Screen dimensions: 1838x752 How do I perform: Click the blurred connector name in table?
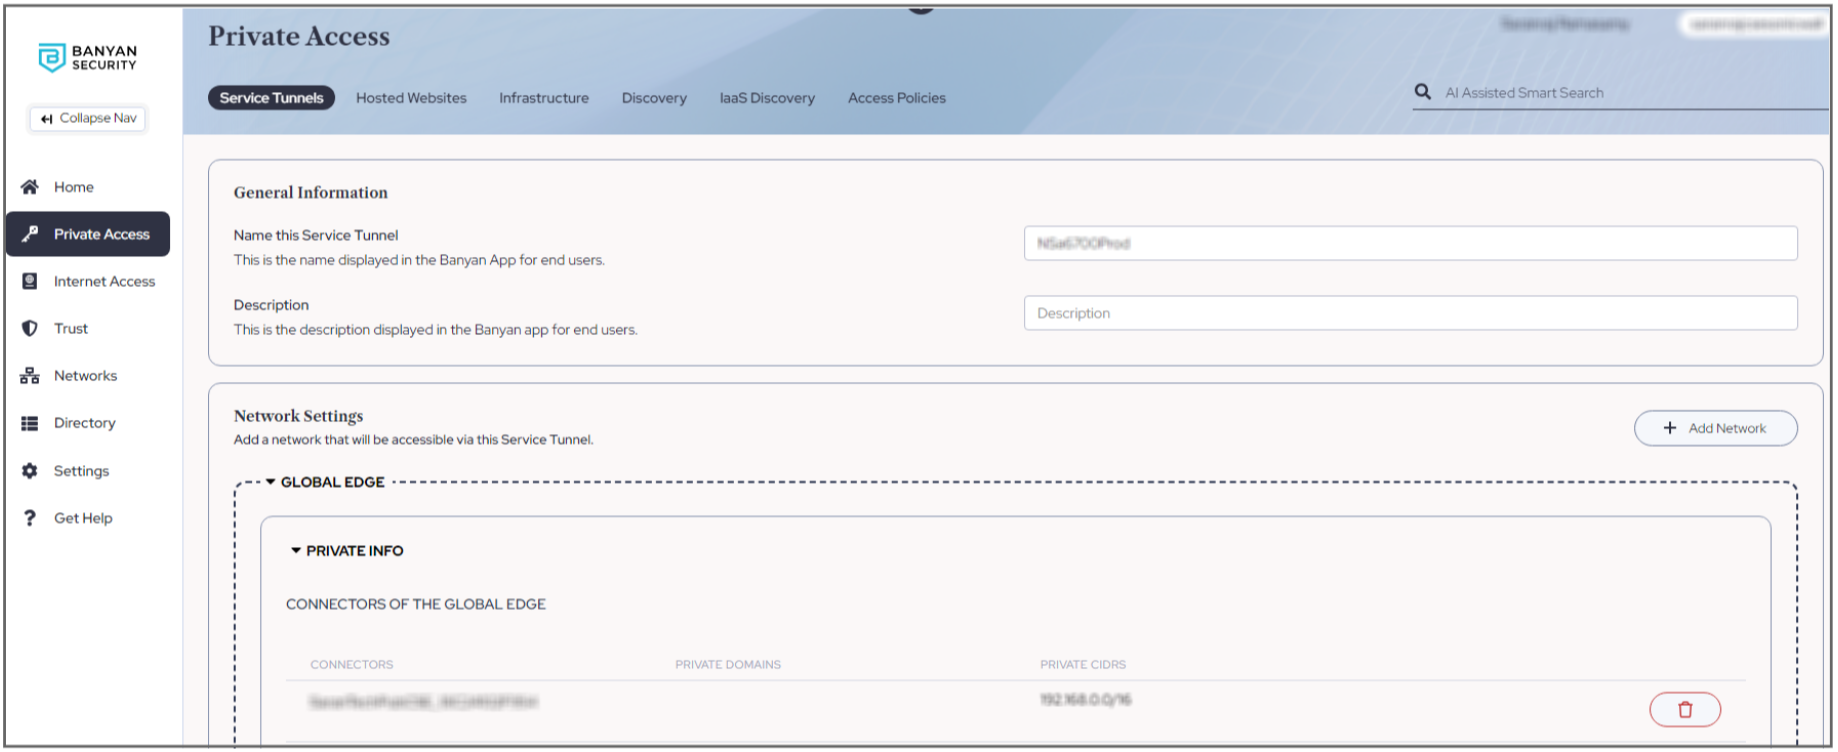[423, 702]
